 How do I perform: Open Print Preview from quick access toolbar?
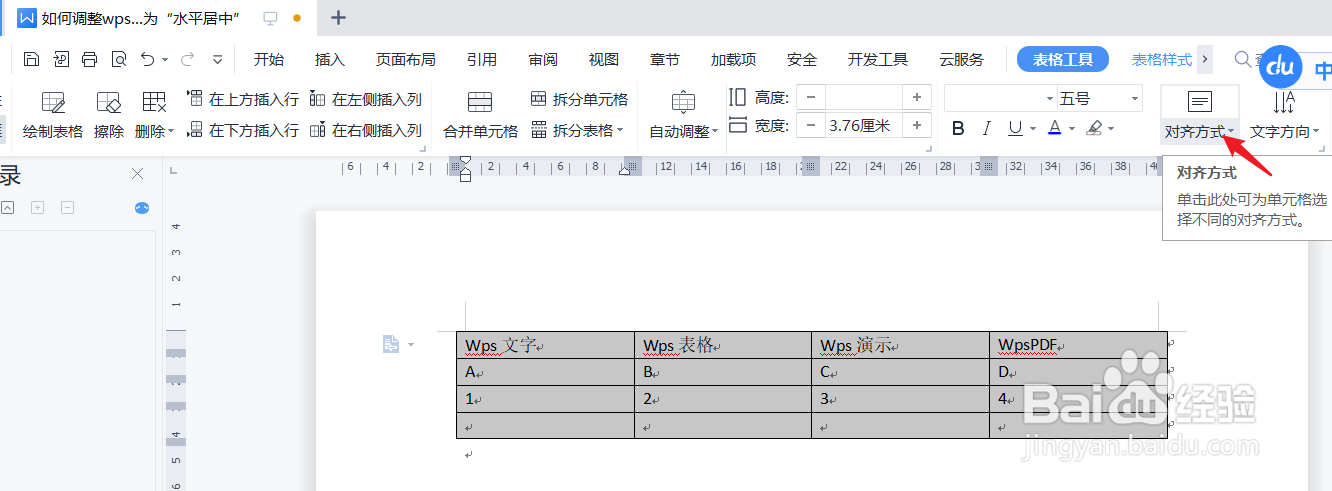tap(119, 59)
